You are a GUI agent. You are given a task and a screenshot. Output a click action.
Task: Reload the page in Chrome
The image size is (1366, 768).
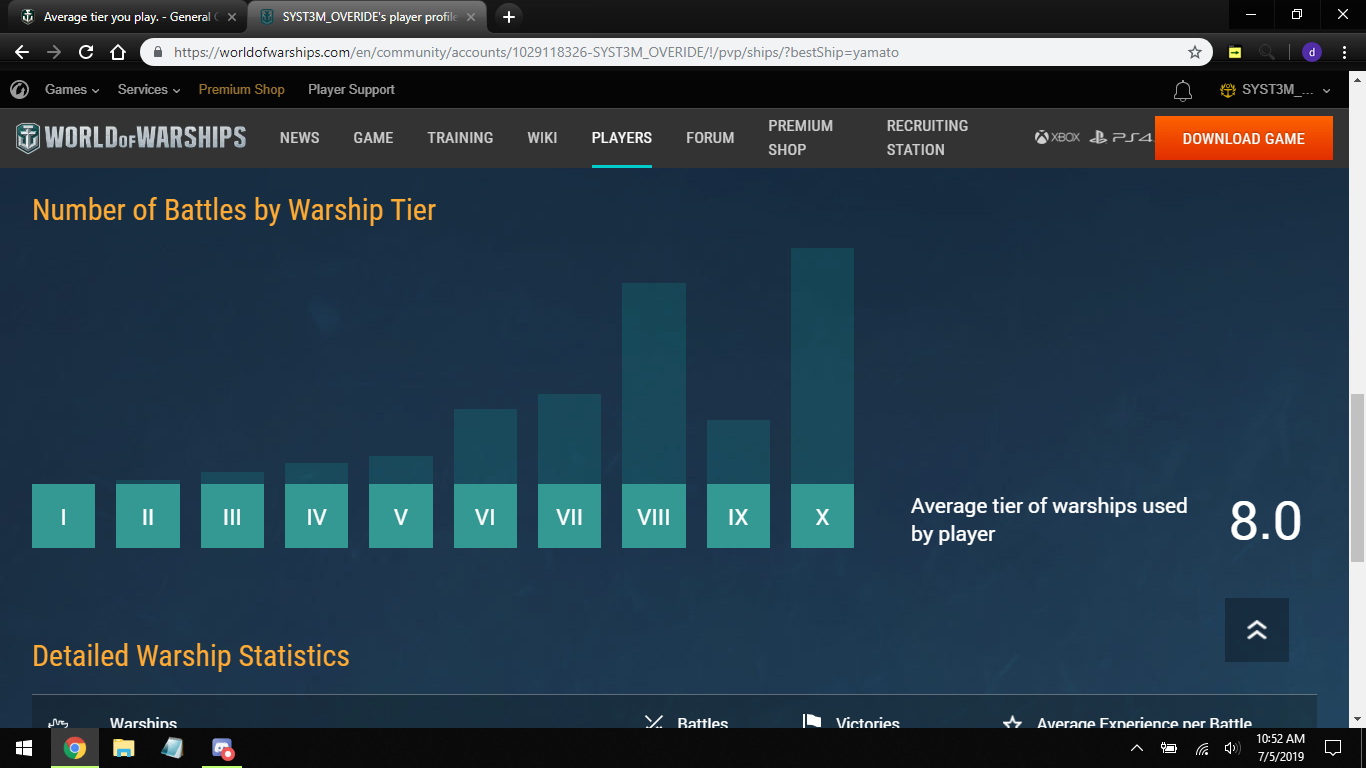click(86, 52)
